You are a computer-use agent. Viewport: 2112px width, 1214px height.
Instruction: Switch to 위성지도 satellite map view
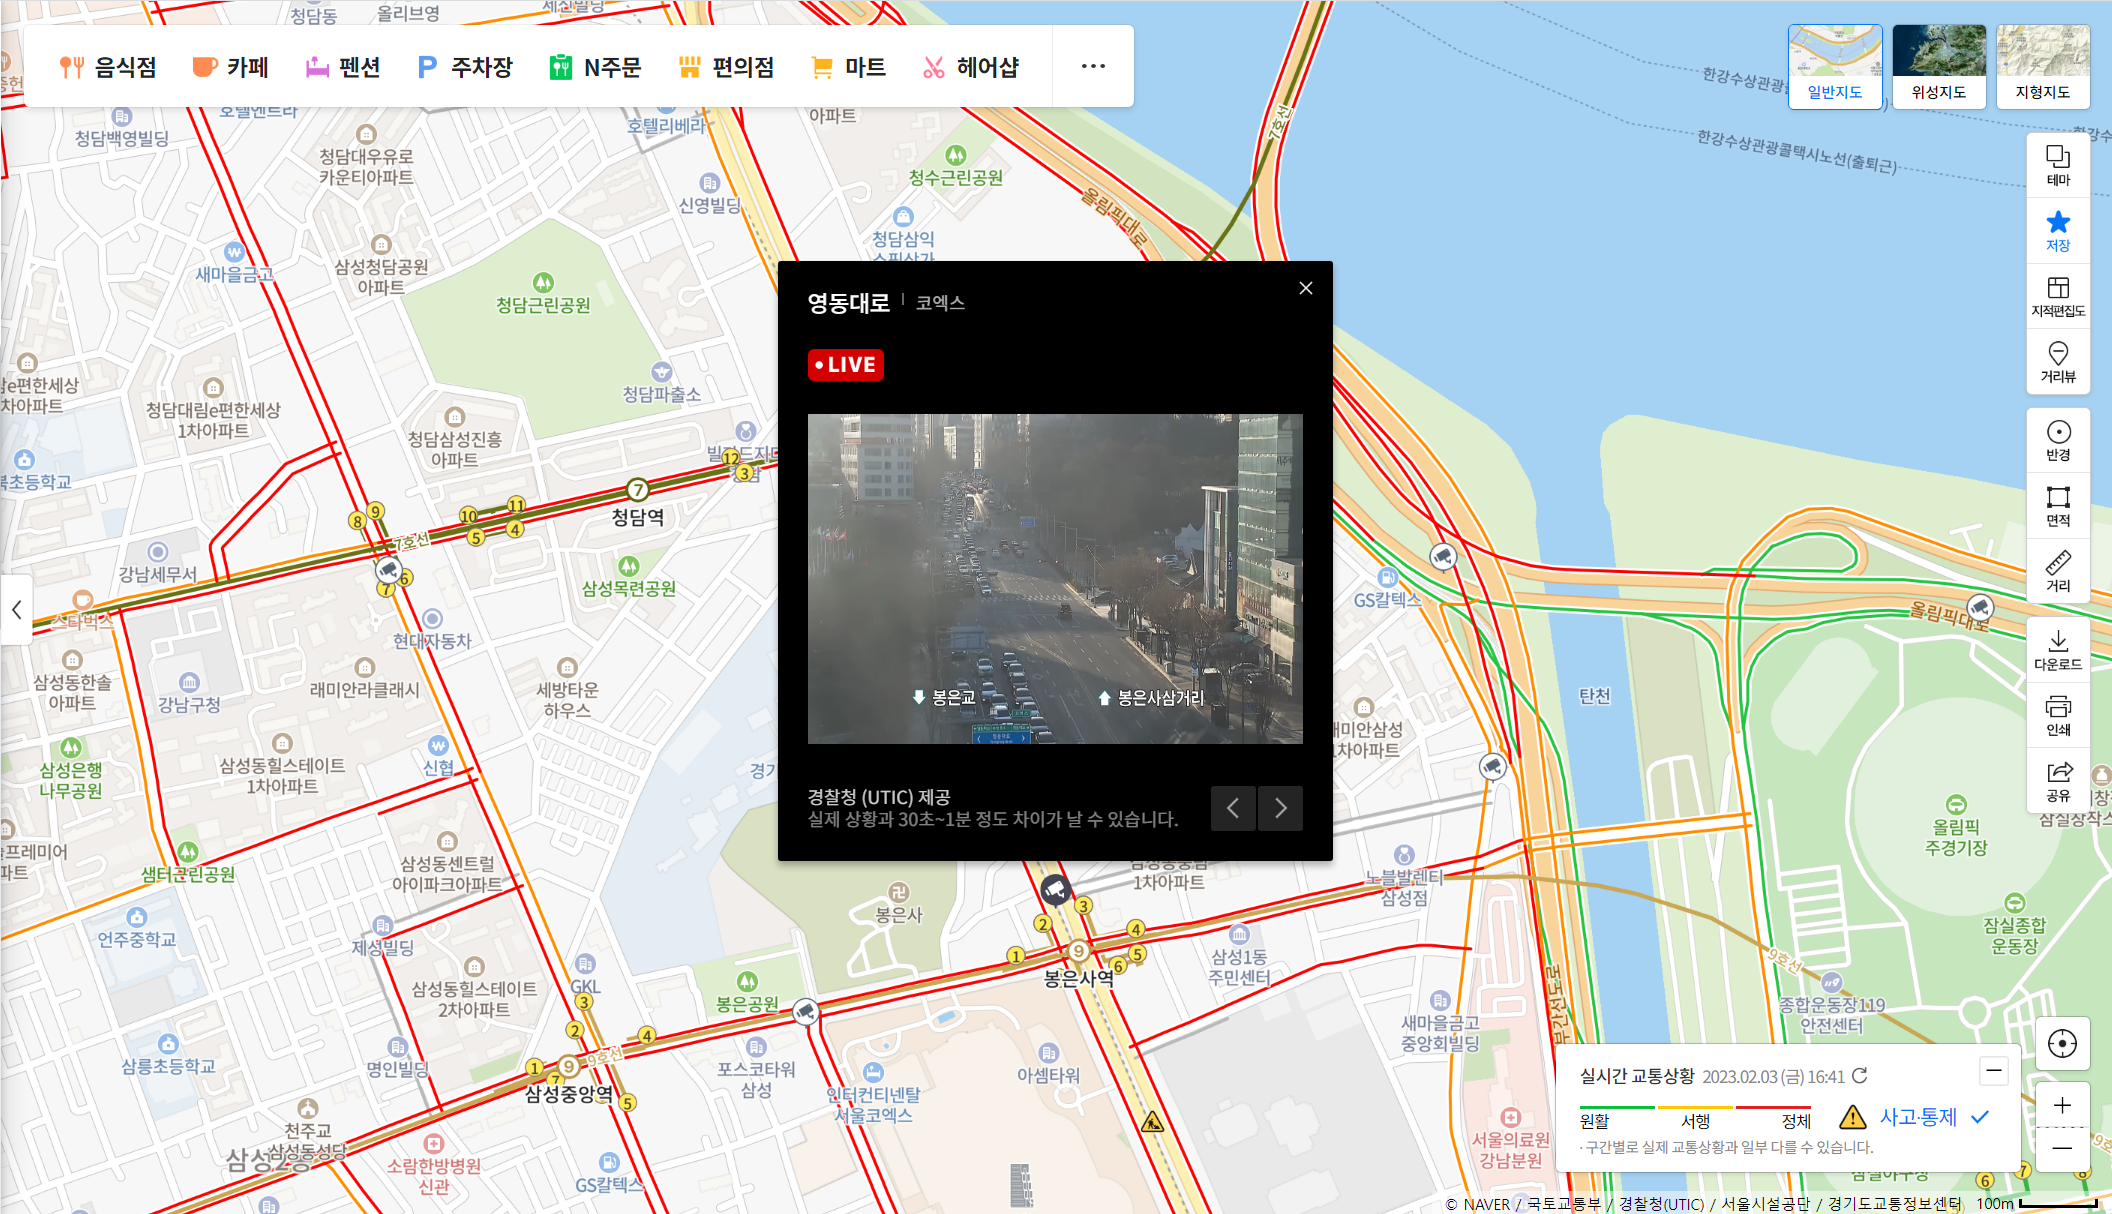coord(1938,66)
